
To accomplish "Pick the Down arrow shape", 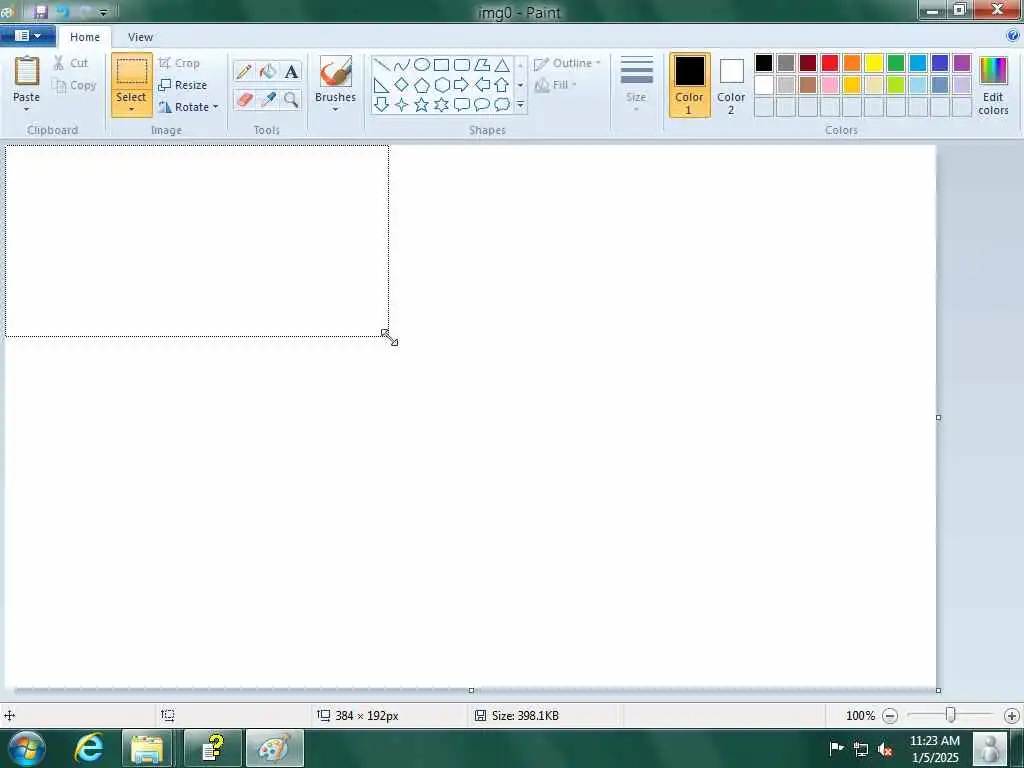I will pyautogui.click(x=381, y=104).
